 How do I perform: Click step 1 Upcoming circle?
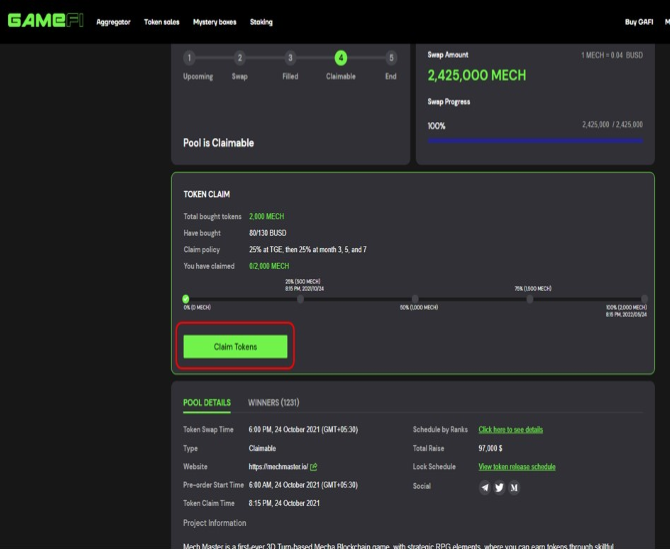pos(189,58)
